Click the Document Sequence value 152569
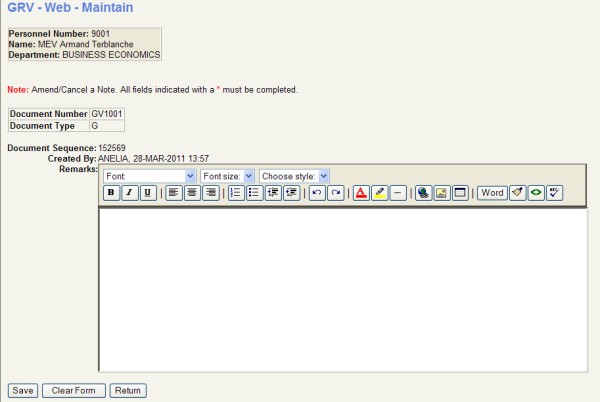This screenshot has height=402, width=600. pos(112,148)
